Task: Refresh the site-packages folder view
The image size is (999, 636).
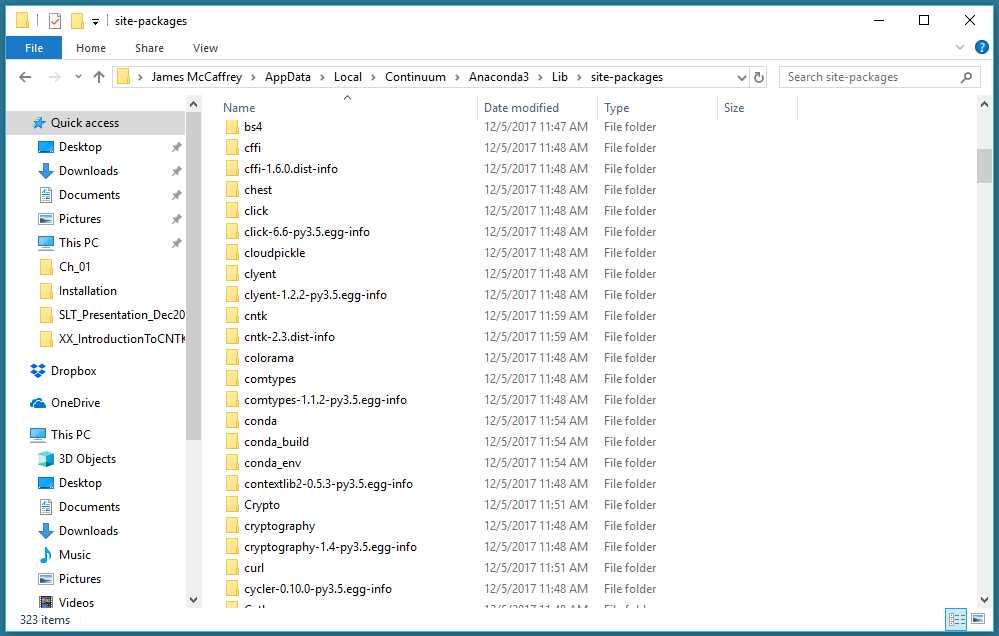Action: (758, 77)
